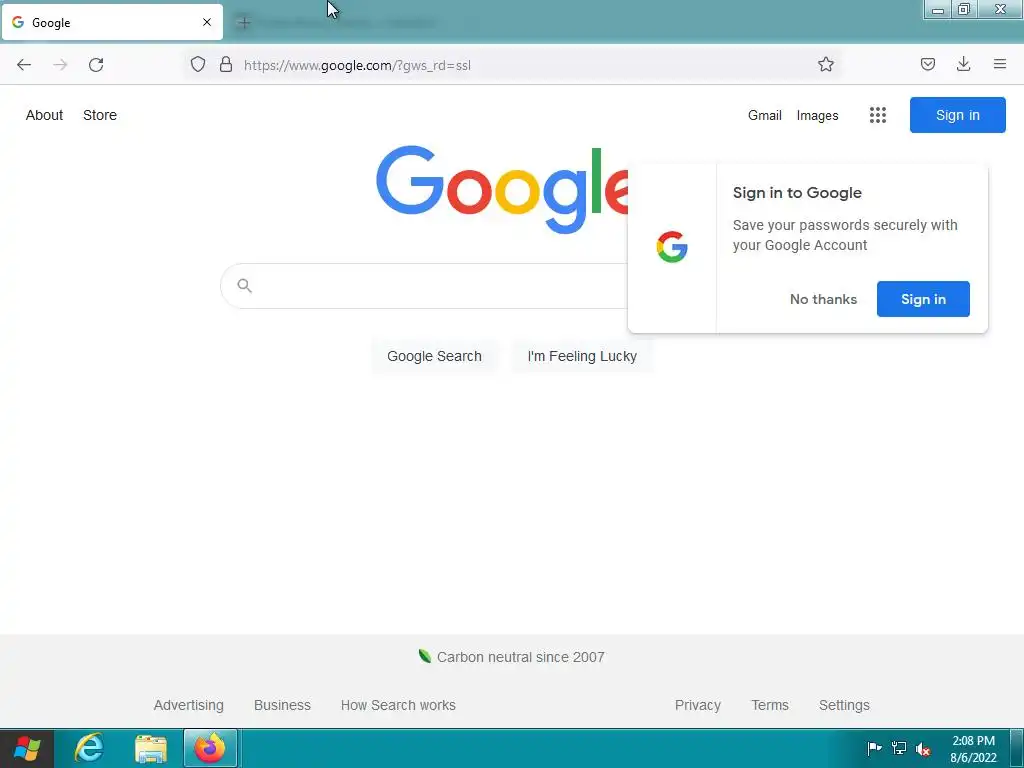
Task: Click the network tray icon
Action: [x=899, y=748]
